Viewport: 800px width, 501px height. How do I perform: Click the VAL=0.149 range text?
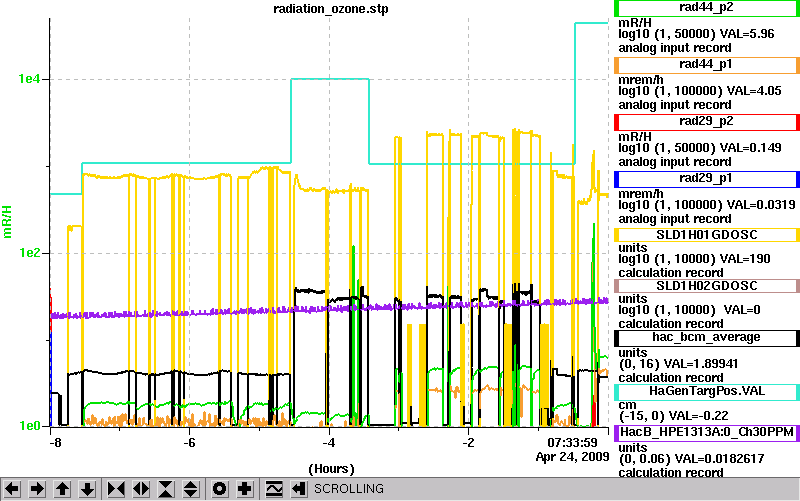pyautogui.click(x=699, y=148)
